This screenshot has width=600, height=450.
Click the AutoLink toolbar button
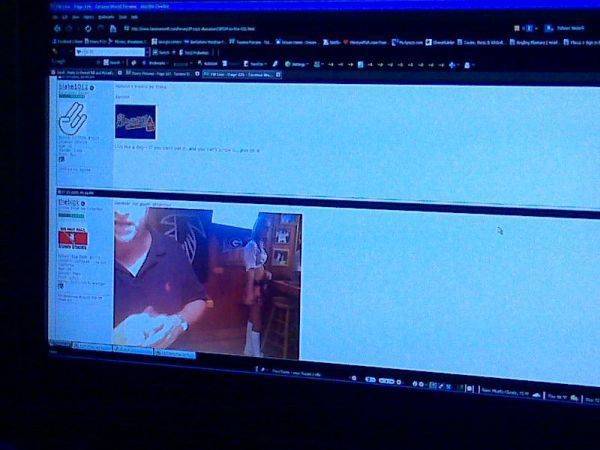(207, 64)
